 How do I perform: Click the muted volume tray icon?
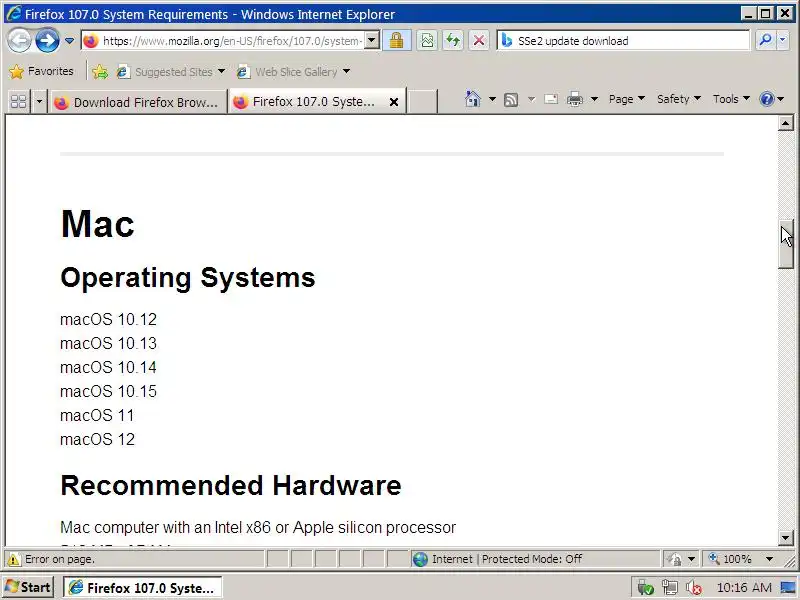[694, 588]
